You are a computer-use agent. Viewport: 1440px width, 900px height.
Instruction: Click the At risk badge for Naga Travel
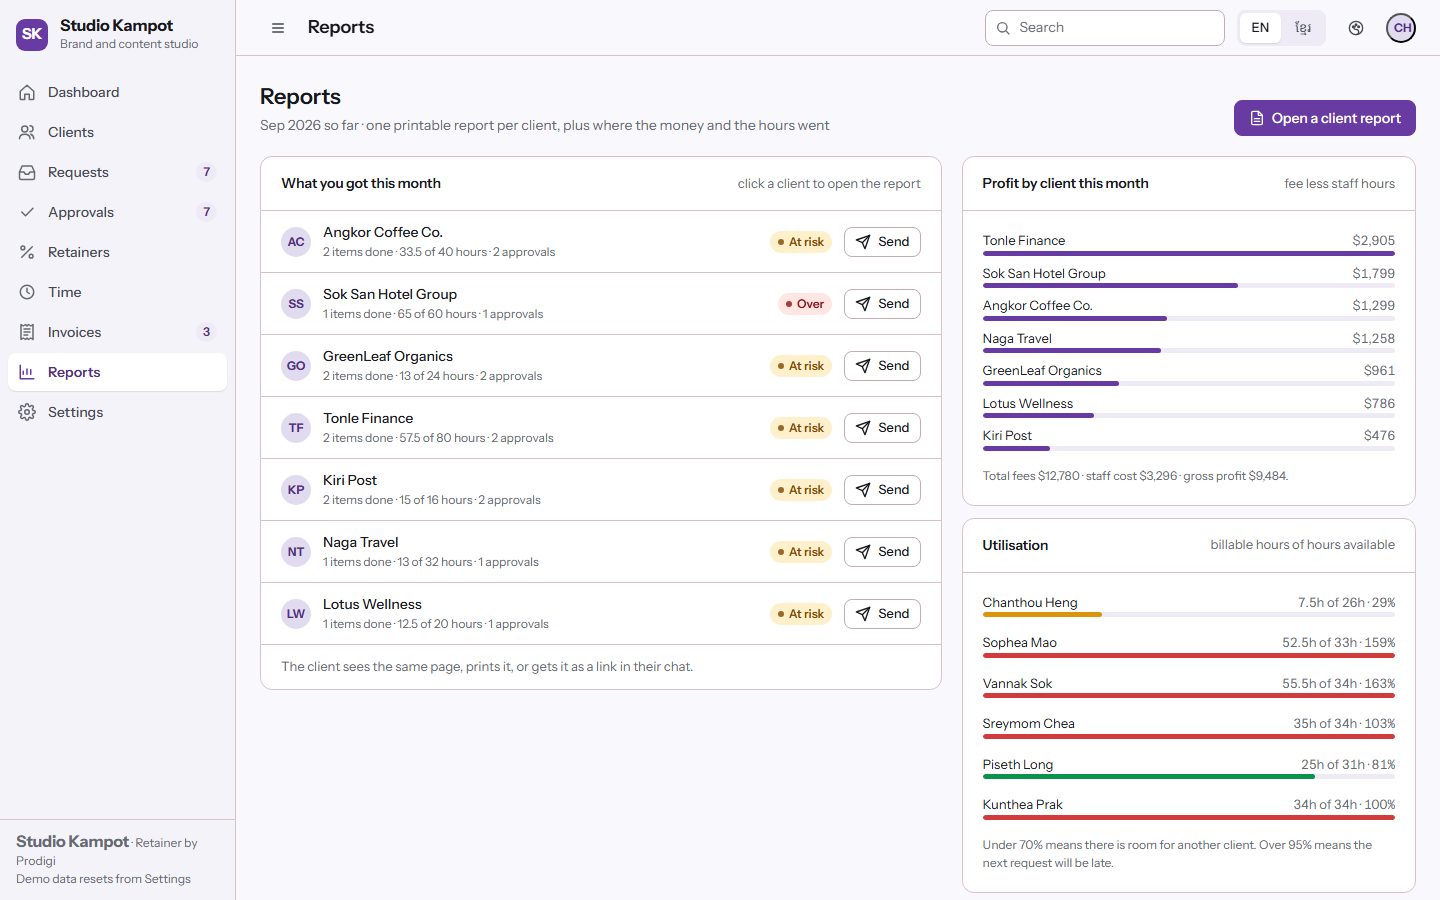801,552
